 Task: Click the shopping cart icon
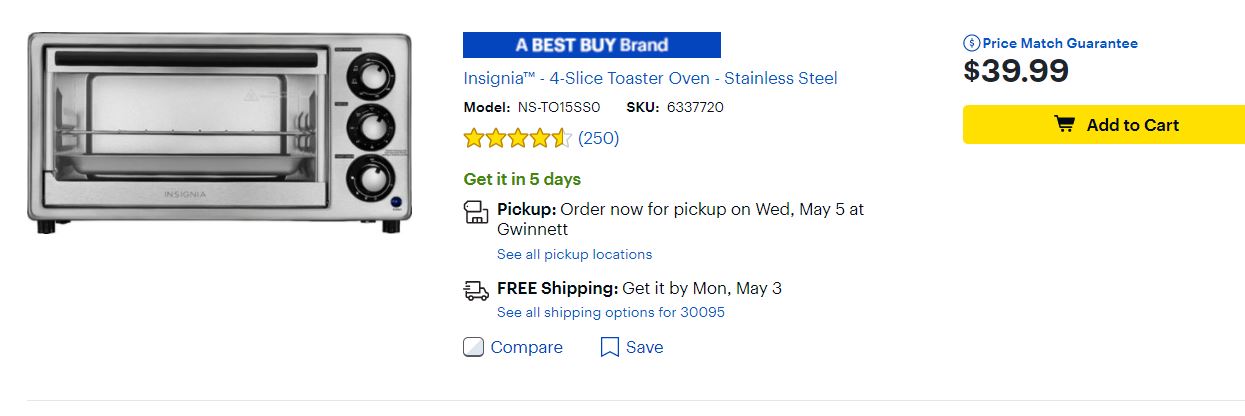coord(1065,125)
